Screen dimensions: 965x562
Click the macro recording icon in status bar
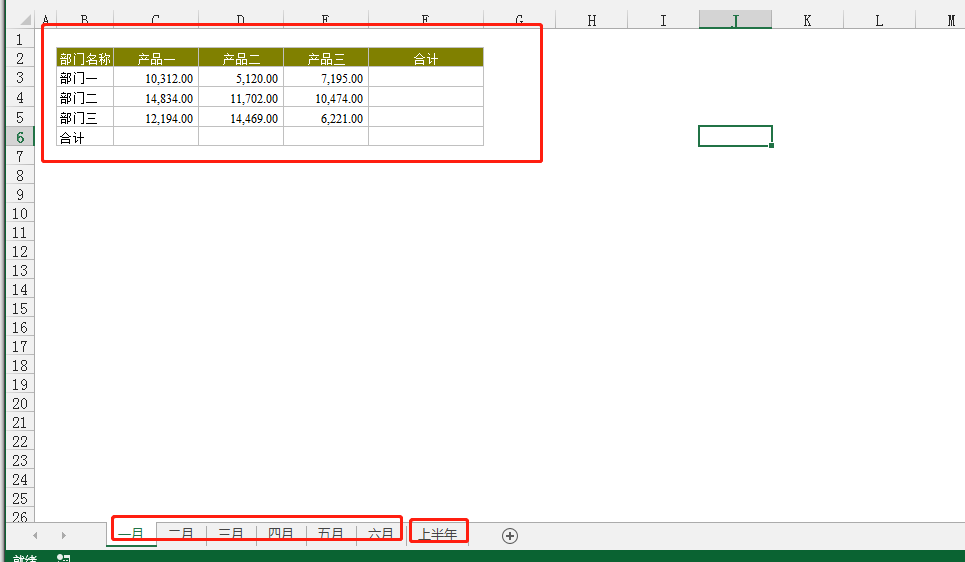click(63, 558)
